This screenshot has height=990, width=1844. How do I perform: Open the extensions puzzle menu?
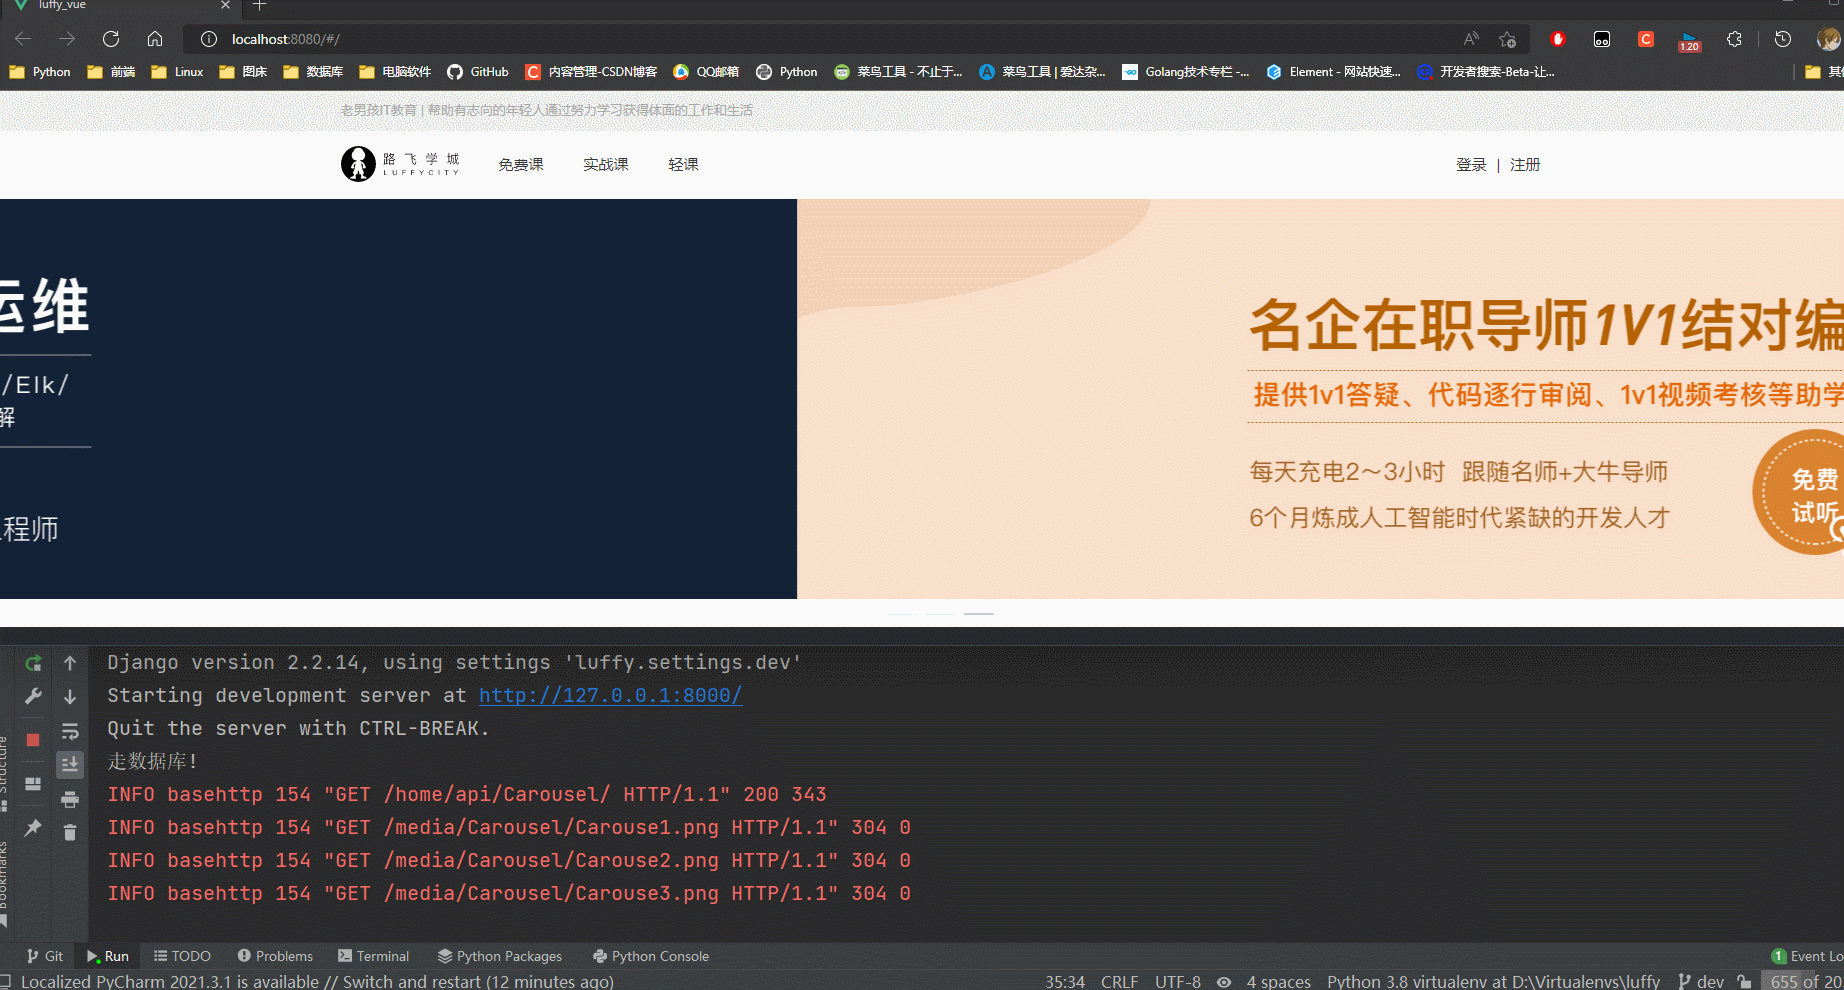1734,39
